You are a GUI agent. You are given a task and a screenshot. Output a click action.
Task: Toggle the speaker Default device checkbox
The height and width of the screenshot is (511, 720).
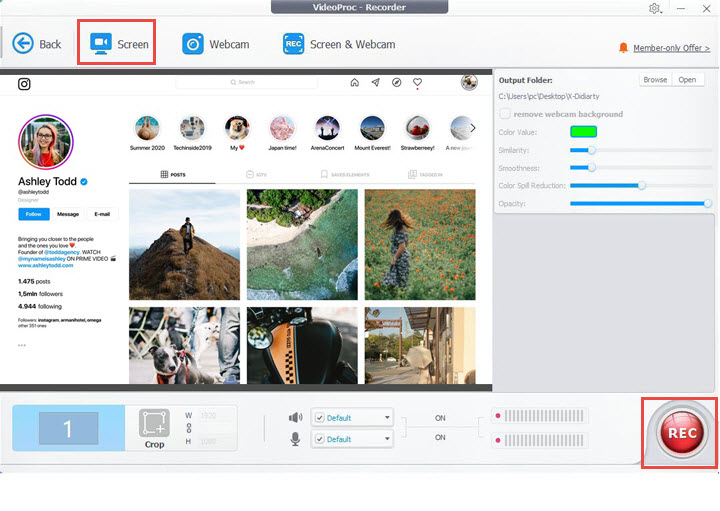(319, 418)
